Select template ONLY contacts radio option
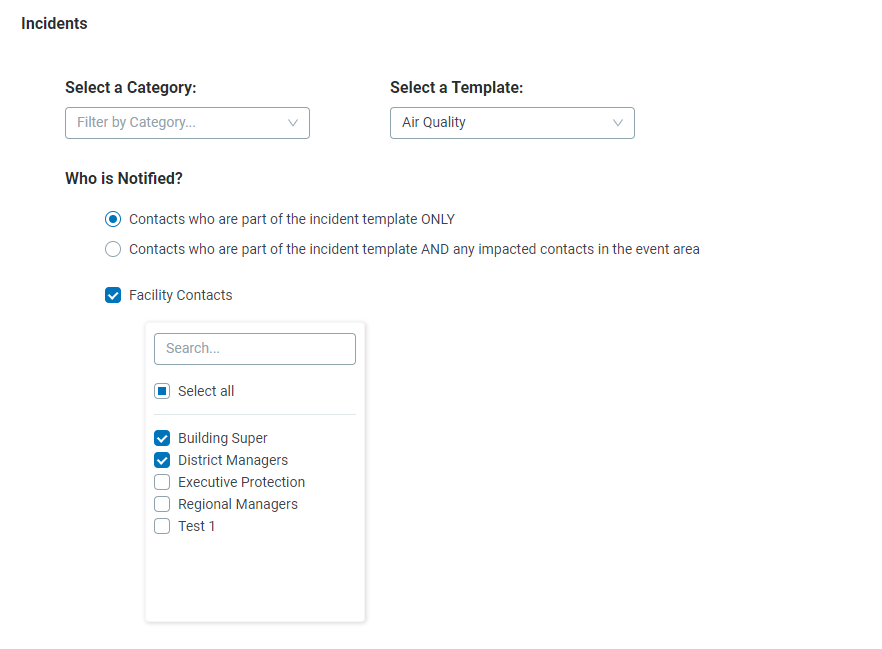 click(113, 219)
